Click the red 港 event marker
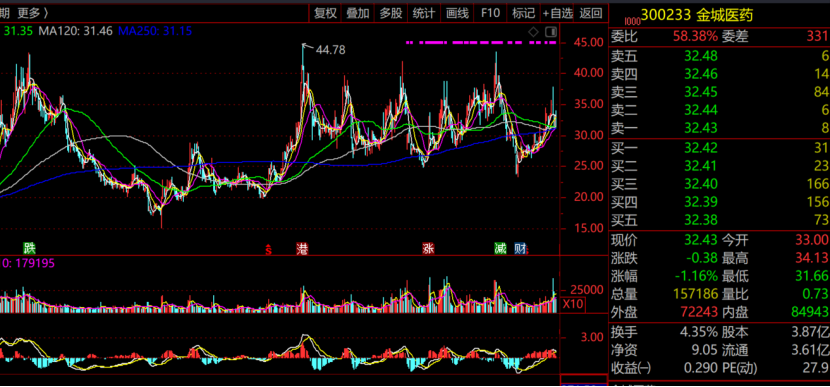This screenshot has width=830, height=387. (x=303, y=248)
